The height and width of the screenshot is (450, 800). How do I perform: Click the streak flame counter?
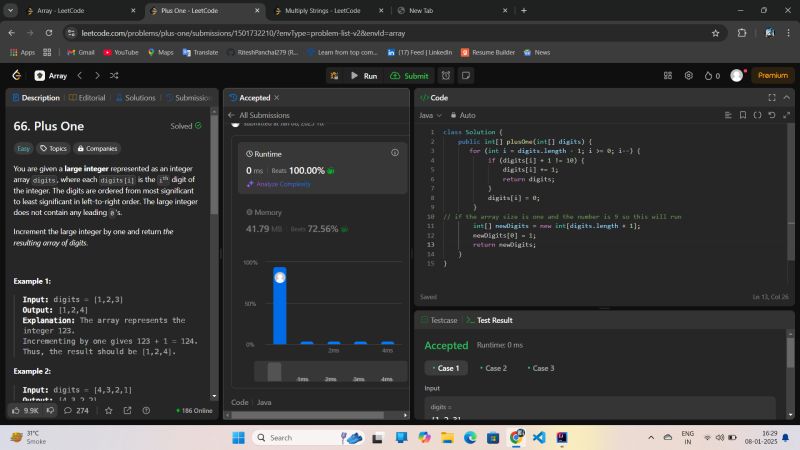pos(712,76)
